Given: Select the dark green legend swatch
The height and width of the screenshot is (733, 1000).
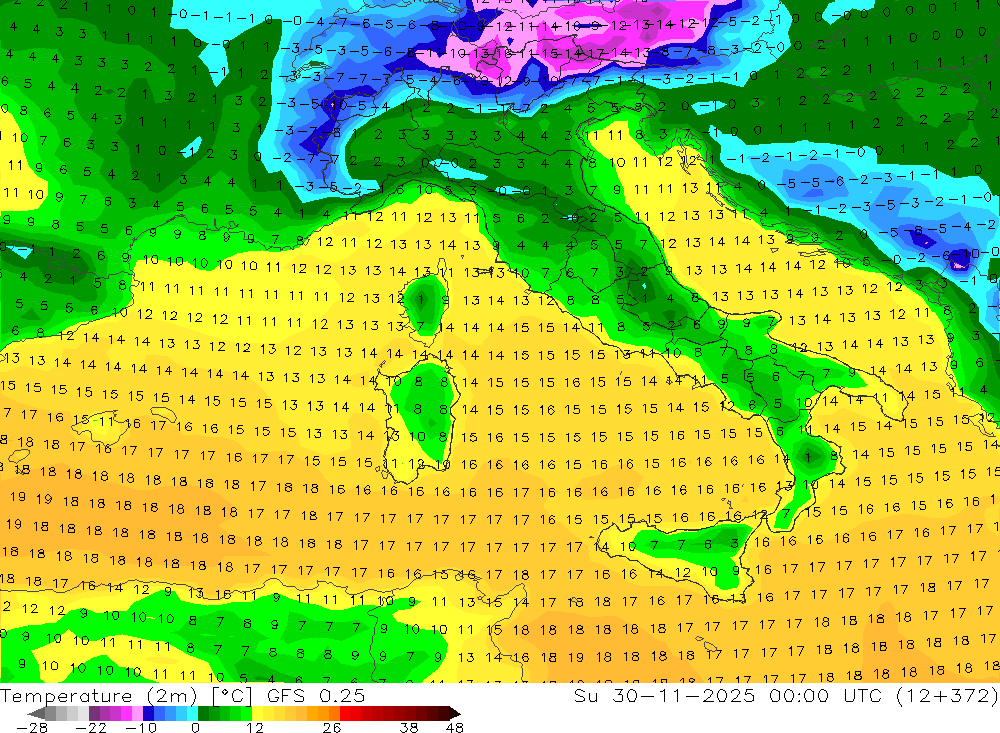Looking at the screenshot, I should coord(203,714).
